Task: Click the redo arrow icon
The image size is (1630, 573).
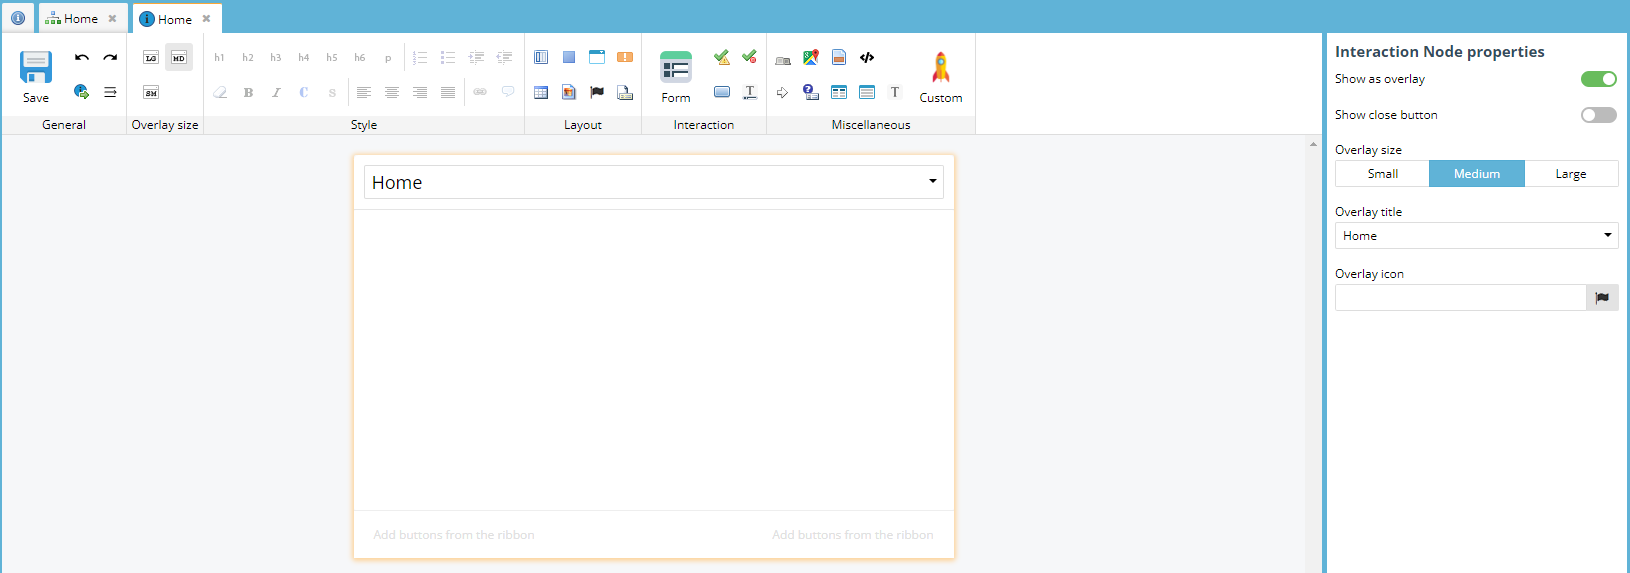Action: point(110,58)
